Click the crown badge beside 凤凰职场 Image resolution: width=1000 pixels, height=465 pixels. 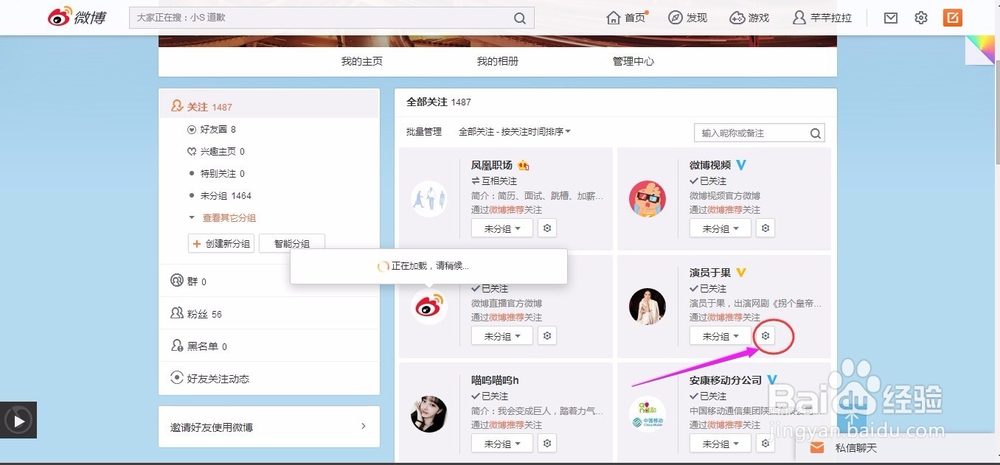(524, 165)
